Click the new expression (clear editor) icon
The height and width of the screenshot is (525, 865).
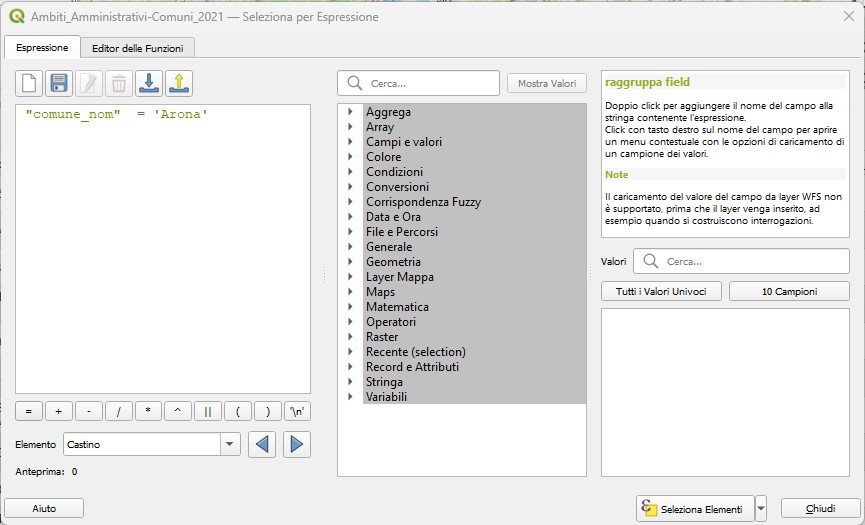[29, 83]
